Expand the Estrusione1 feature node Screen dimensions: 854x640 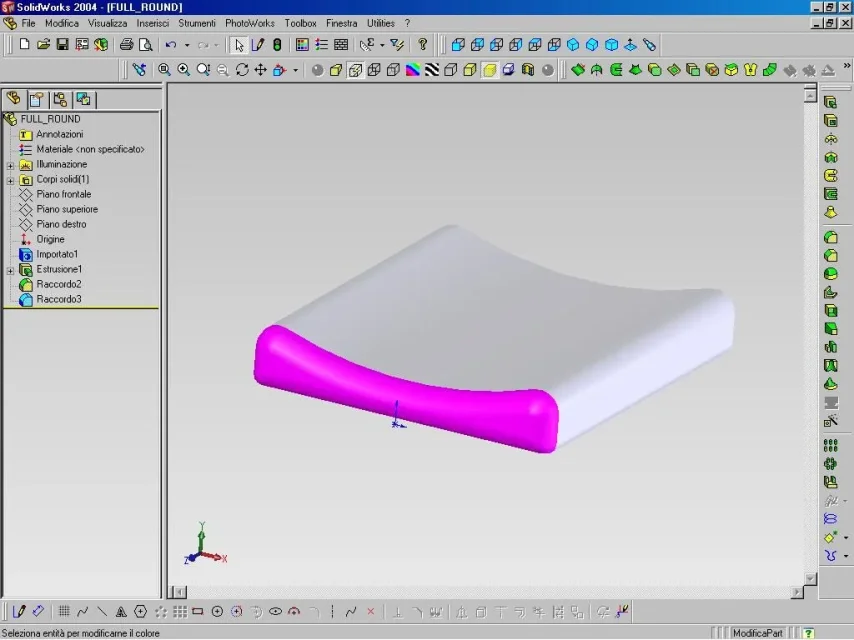[x=10, y=270]
